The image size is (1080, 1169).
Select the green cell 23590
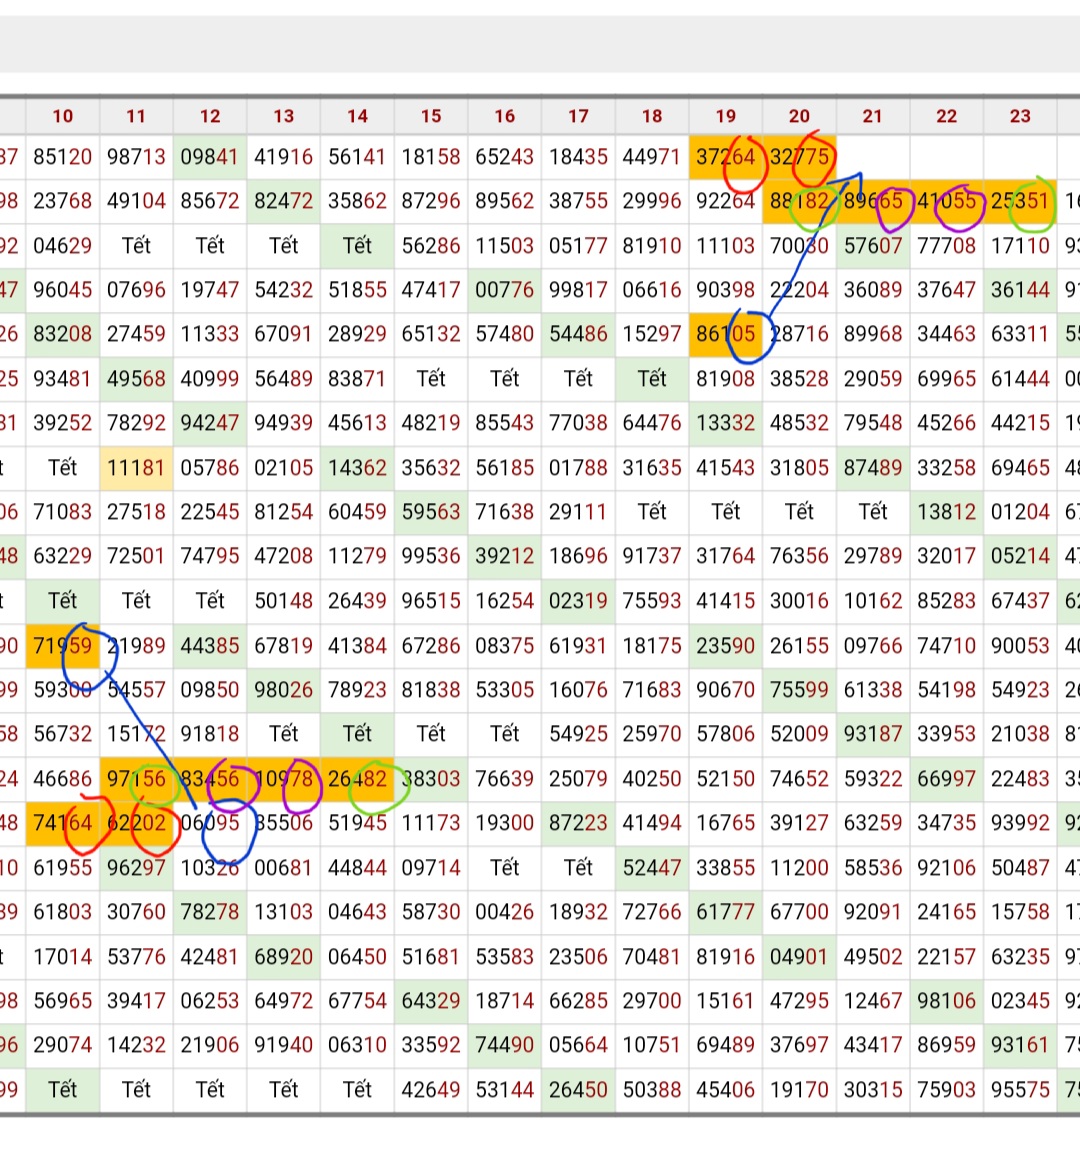[x=726, y=646]
